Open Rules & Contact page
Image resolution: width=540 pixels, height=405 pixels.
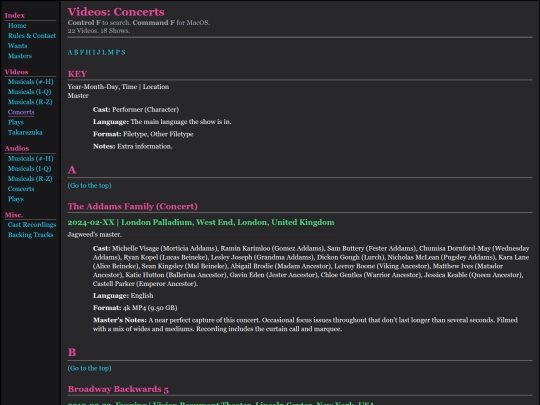[32, 35]
